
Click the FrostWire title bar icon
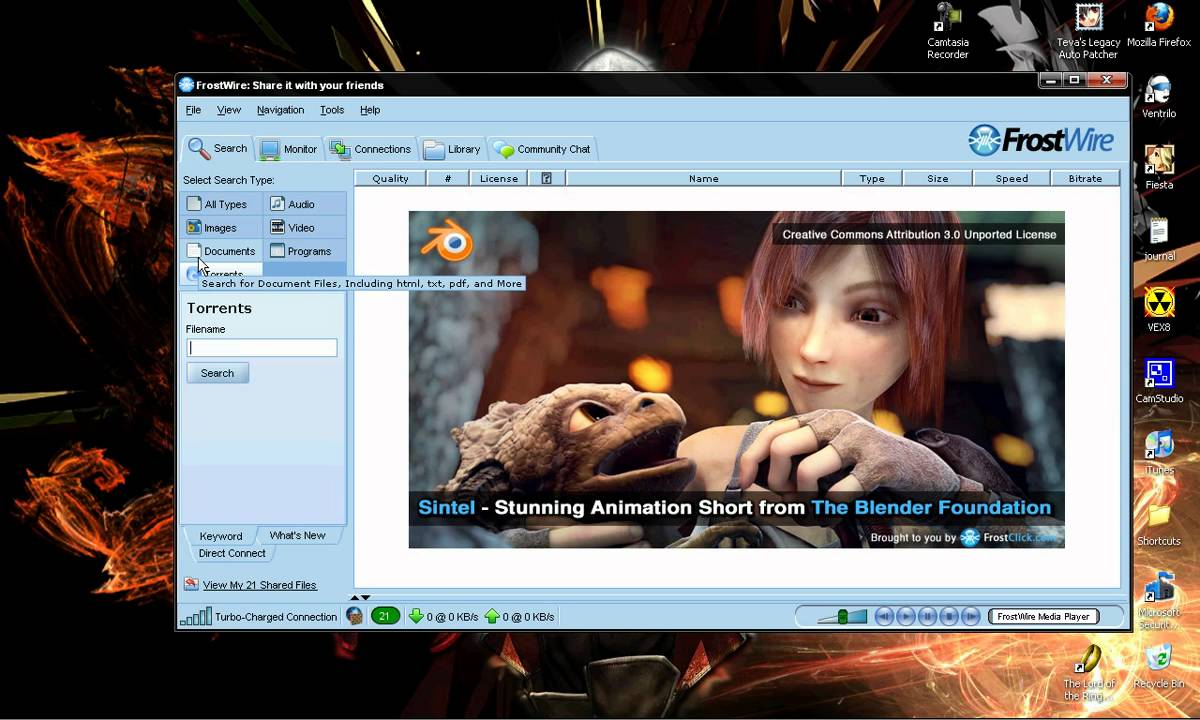186,85
